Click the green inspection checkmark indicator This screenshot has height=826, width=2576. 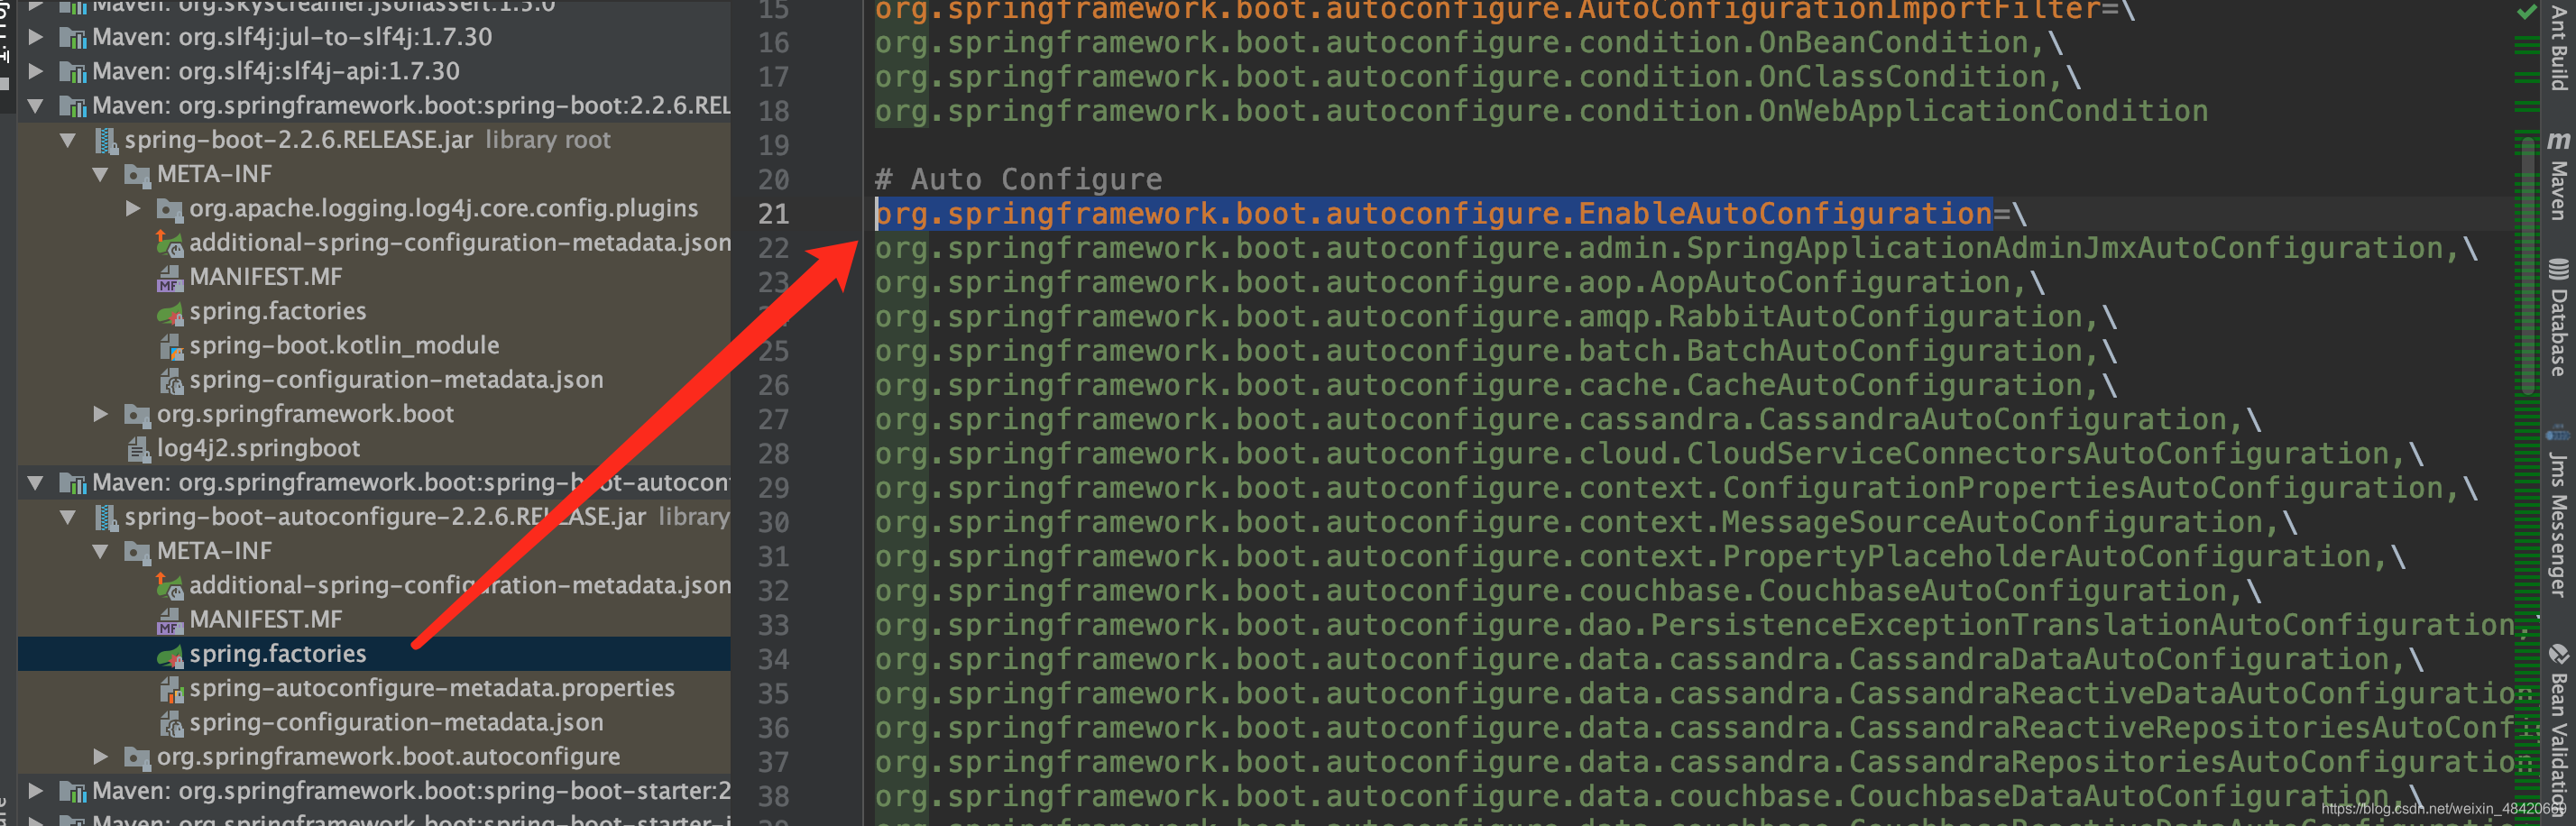click(2526, 12)
